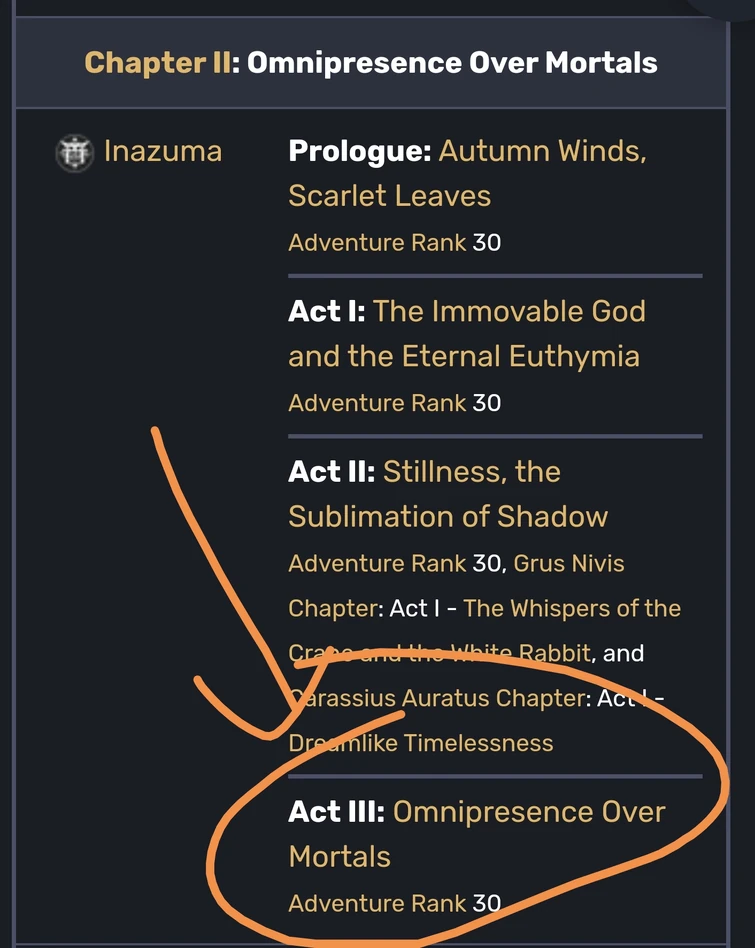Click the 'Prologue' bold label
Screen dimensions: 755x948
(357, 150)
